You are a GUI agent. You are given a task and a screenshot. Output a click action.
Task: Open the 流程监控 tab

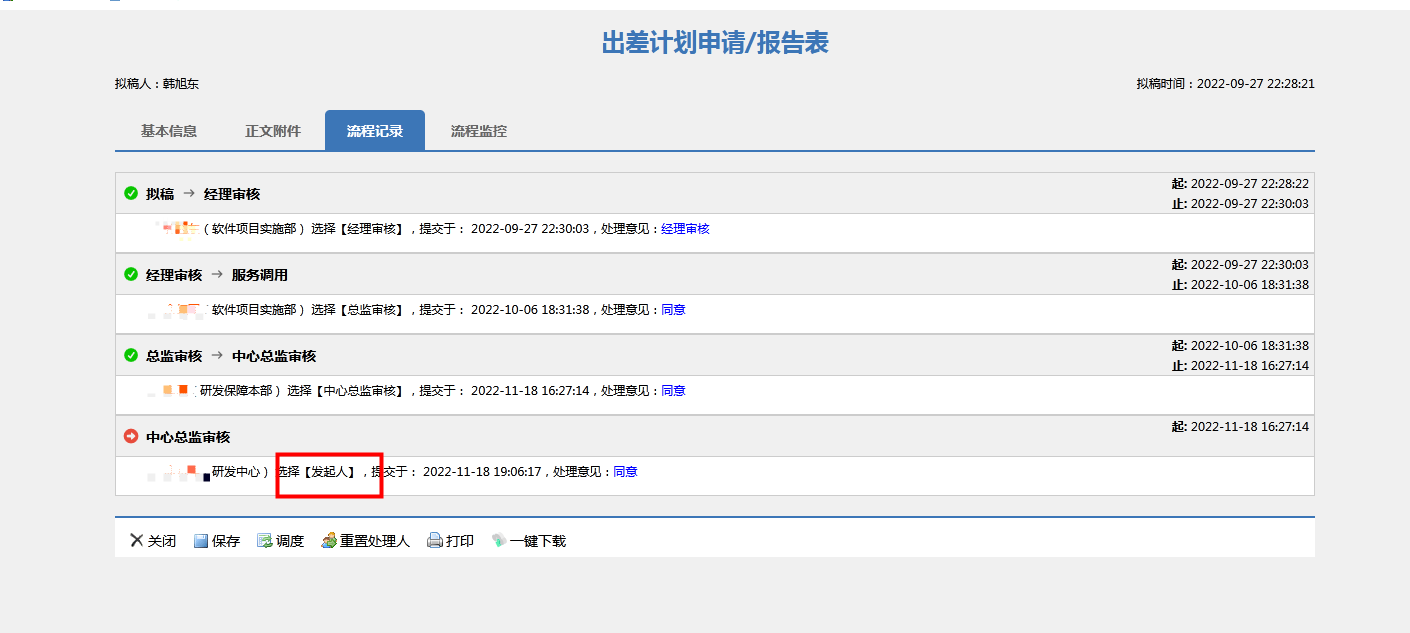479,131
